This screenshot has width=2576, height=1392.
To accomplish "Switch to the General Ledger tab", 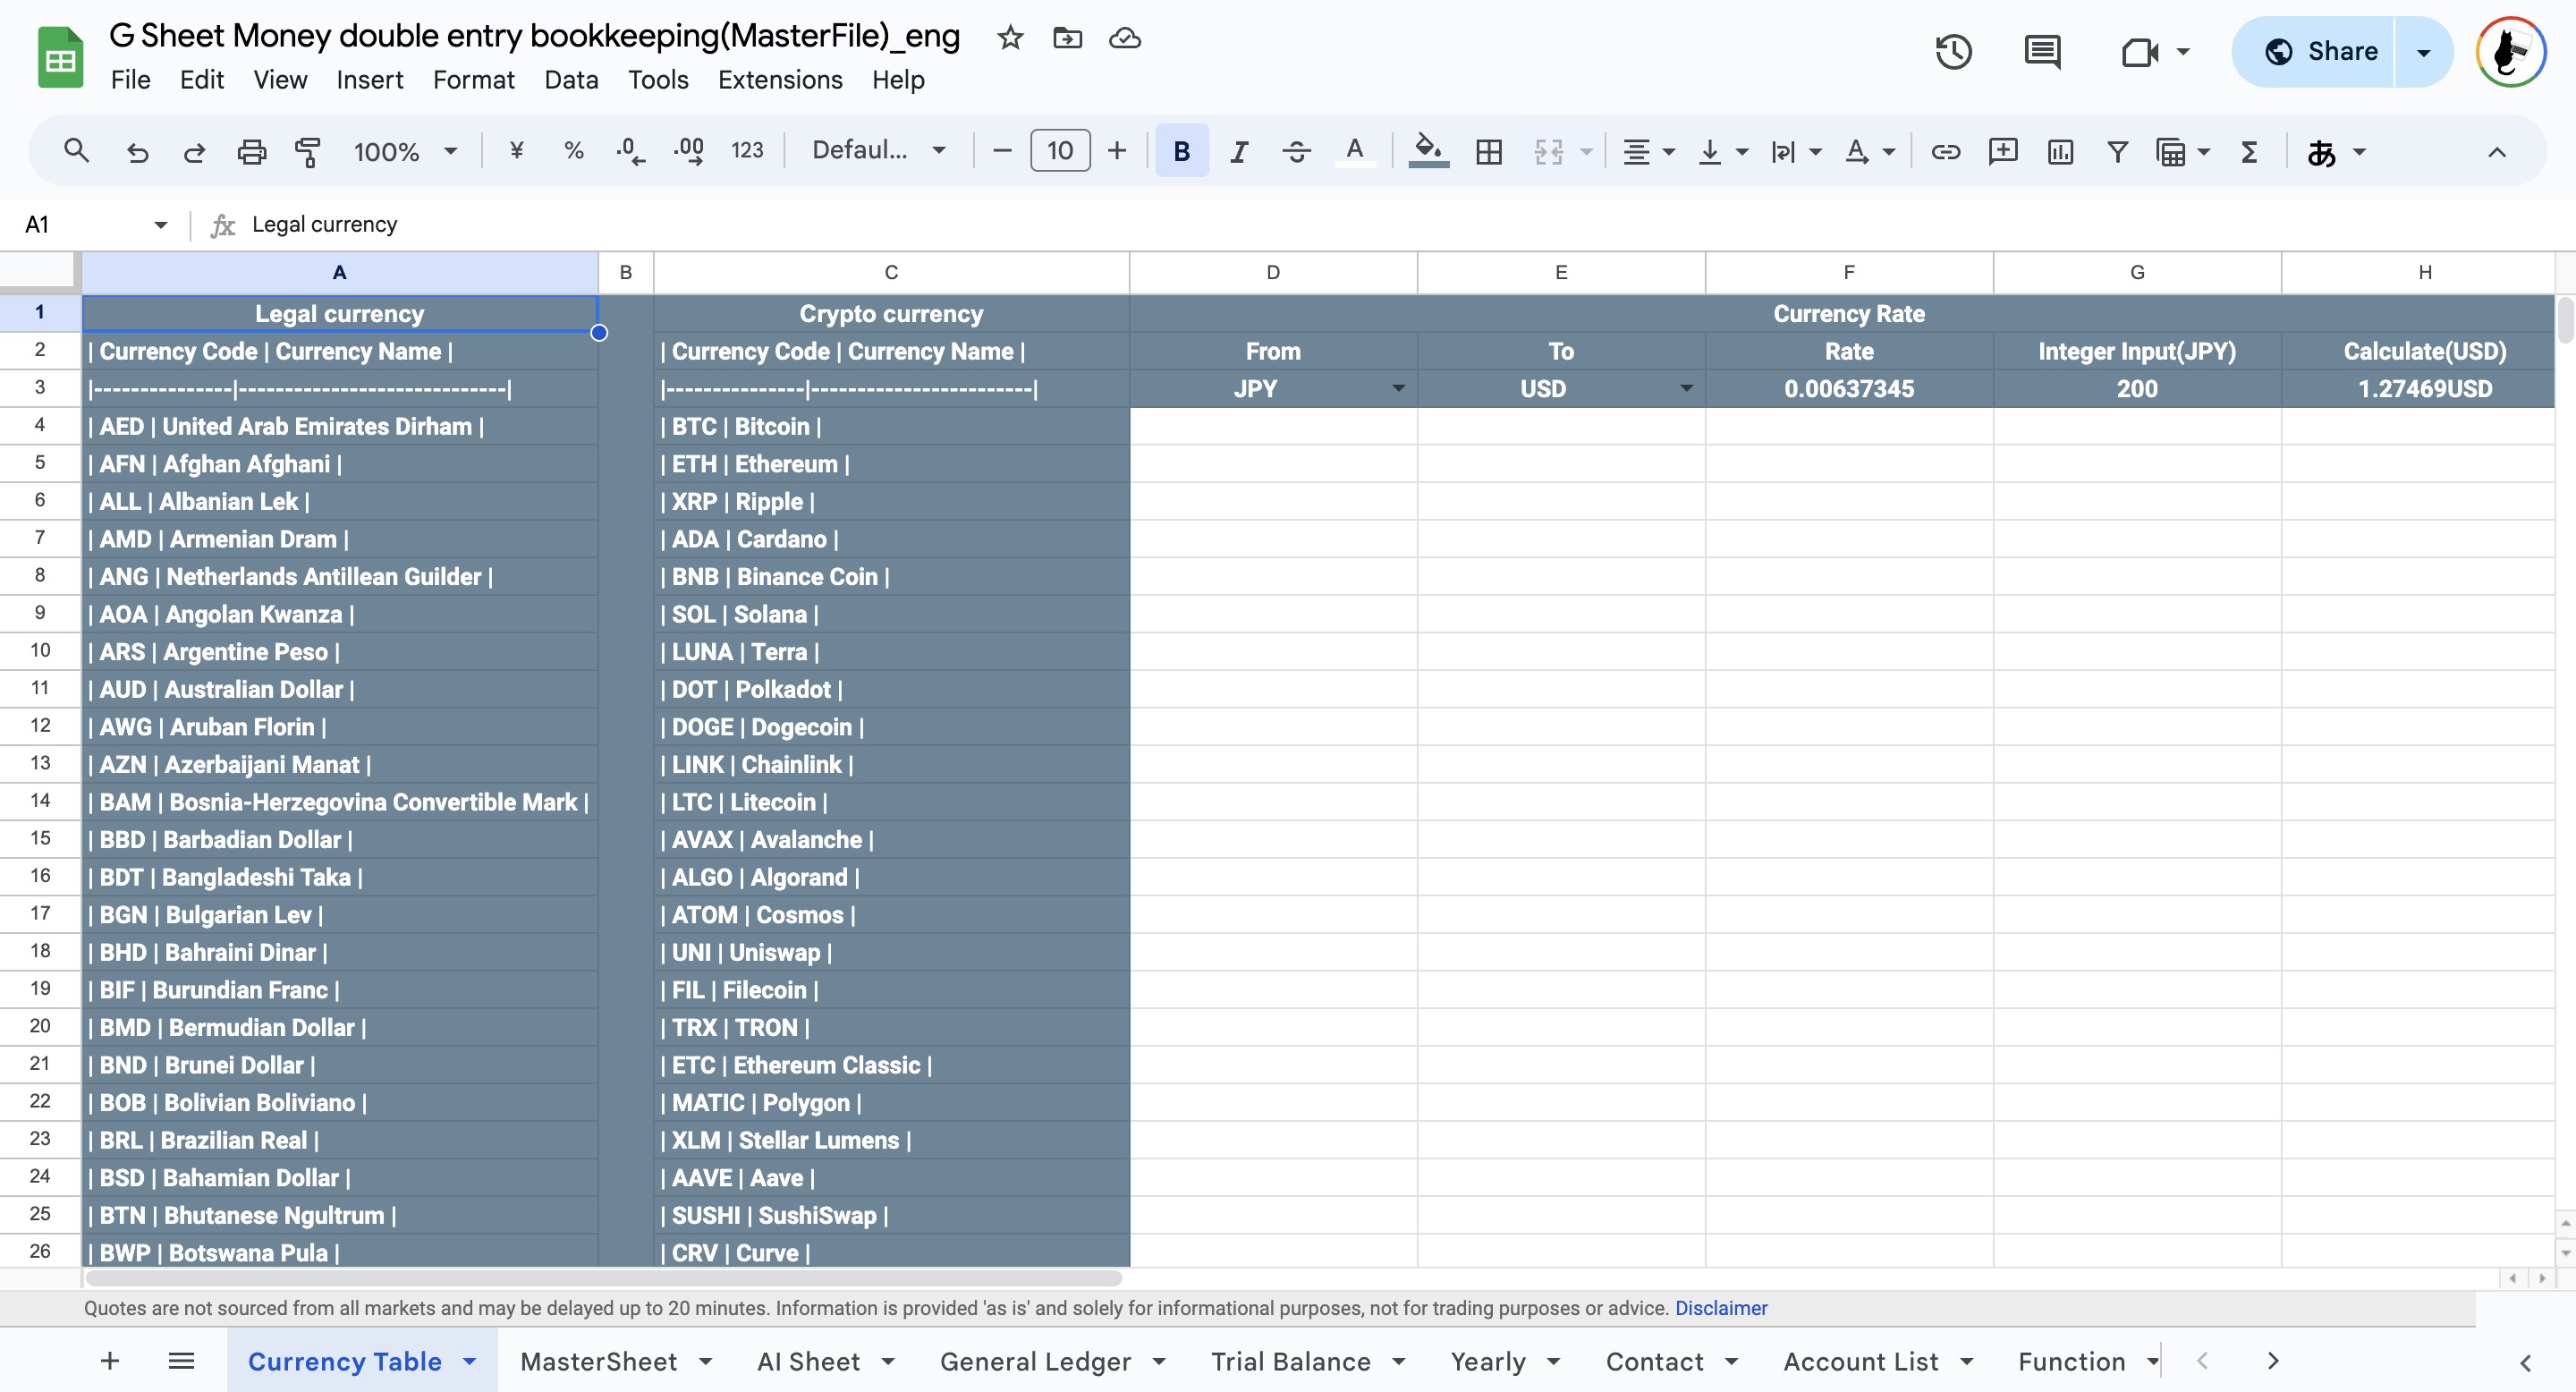I will click(x=1035, y=1361).
